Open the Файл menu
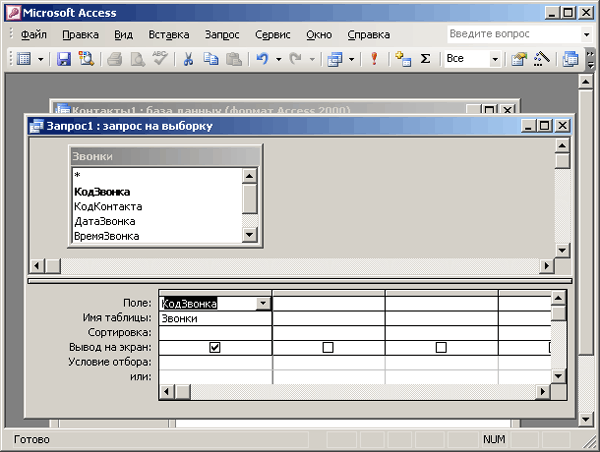Image resolution: width=600 pixels, height=452 pixels. pos(34,34)
